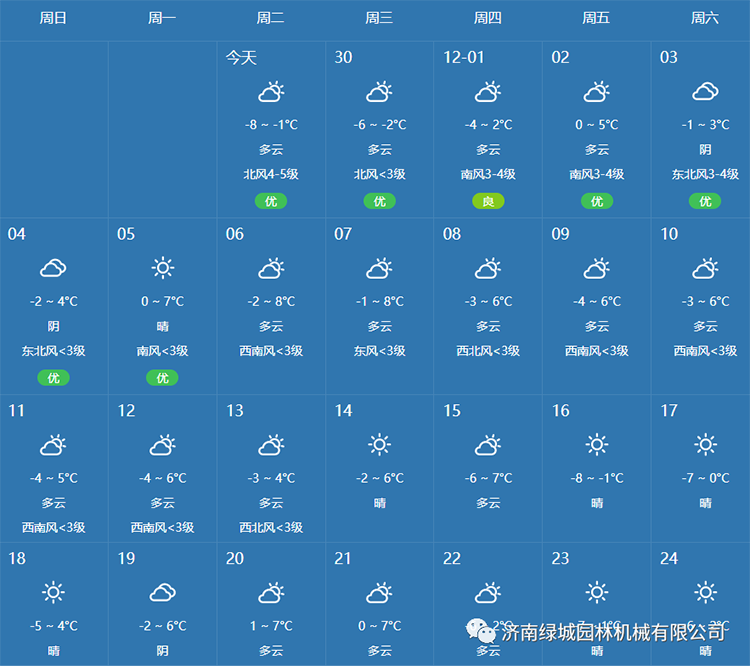Select the sun icon on day 14

[x=379, y=445]
